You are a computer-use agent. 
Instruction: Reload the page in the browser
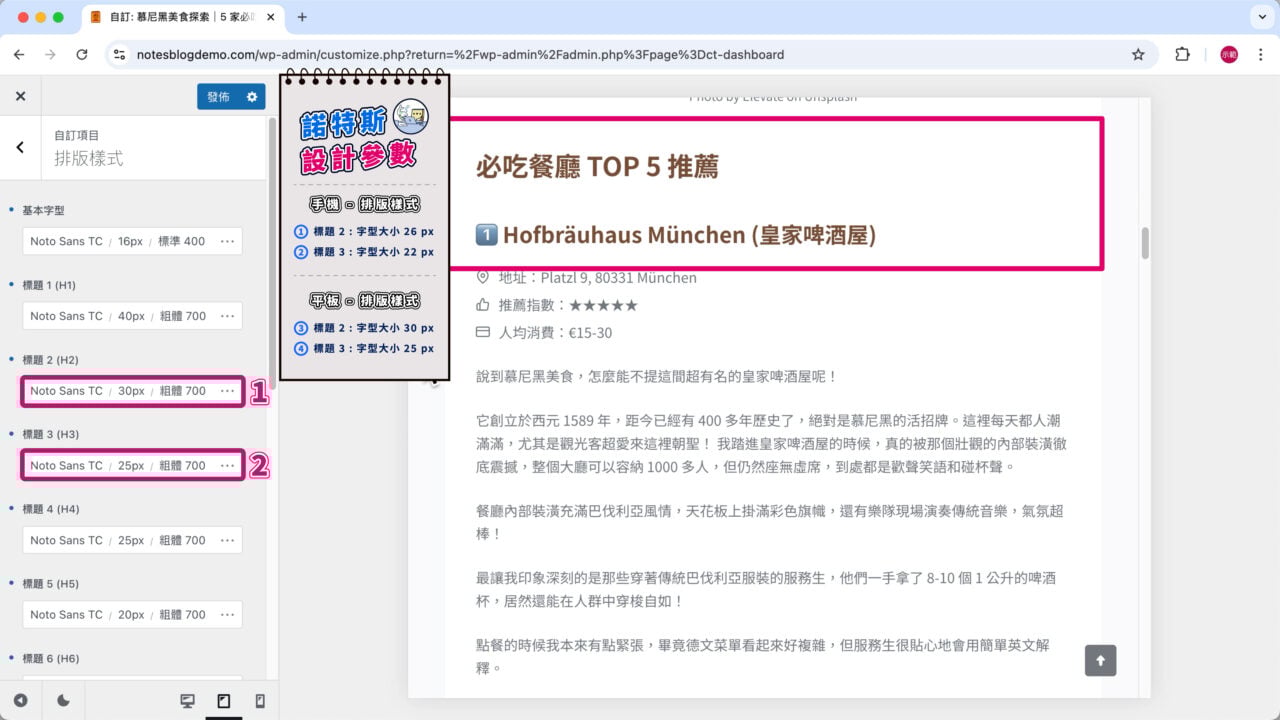82,55
